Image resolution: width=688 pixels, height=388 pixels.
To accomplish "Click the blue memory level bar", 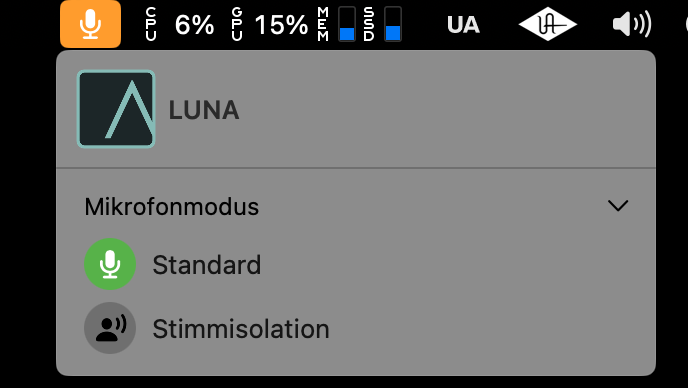I will pos(347,34).
